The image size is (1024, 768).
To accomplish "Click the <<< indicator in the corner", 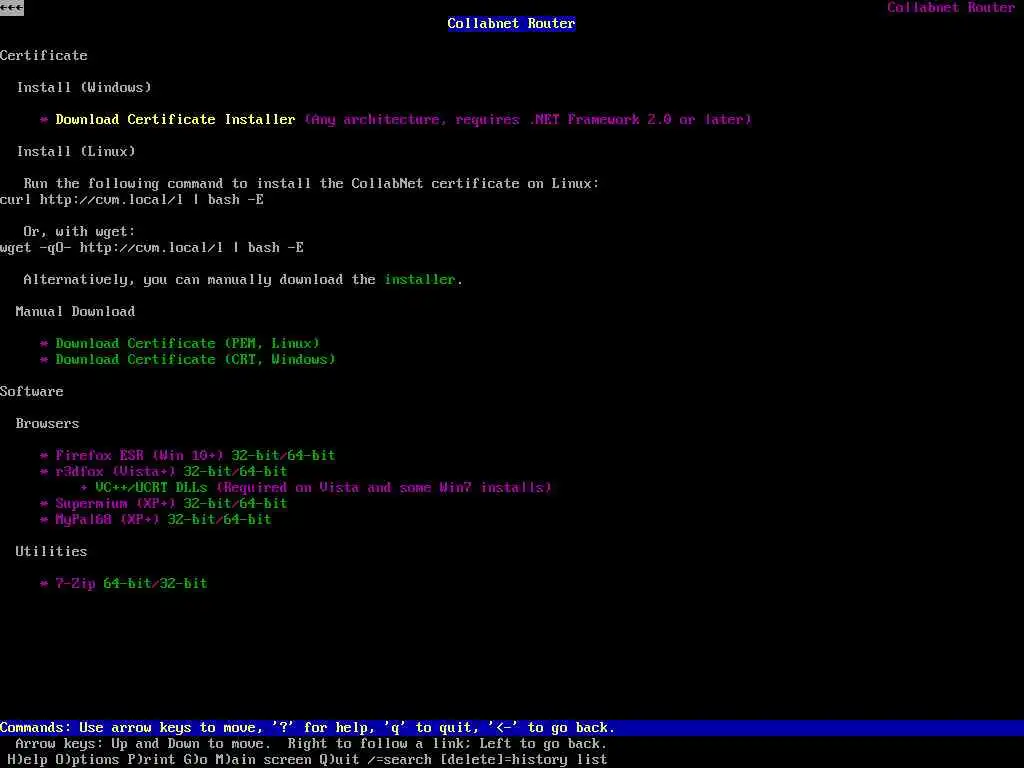I will pyautogui.click(x=12, y=7).
